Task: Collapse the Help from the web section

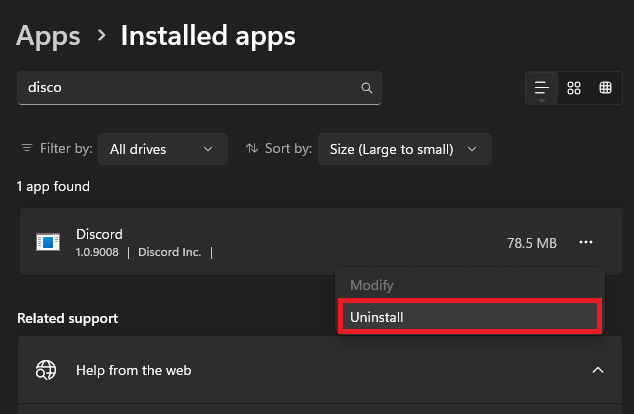Action: 598,370
